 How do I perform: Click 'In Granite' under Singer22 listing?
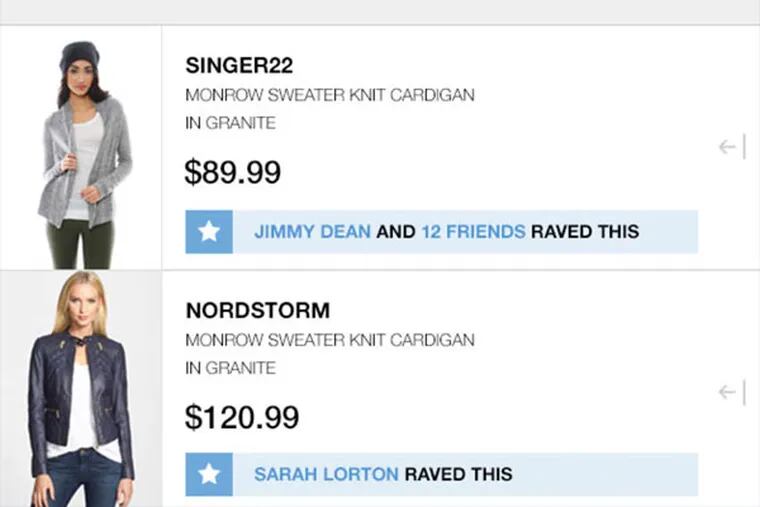(x=230, y=124)
